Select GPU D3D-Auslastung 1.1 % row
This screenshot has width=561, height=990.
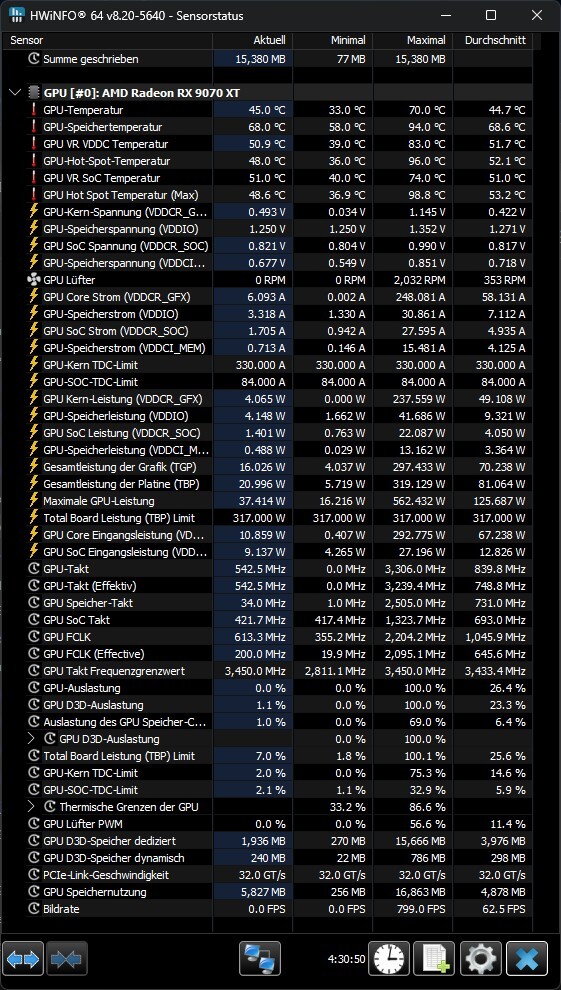point(267,705)
